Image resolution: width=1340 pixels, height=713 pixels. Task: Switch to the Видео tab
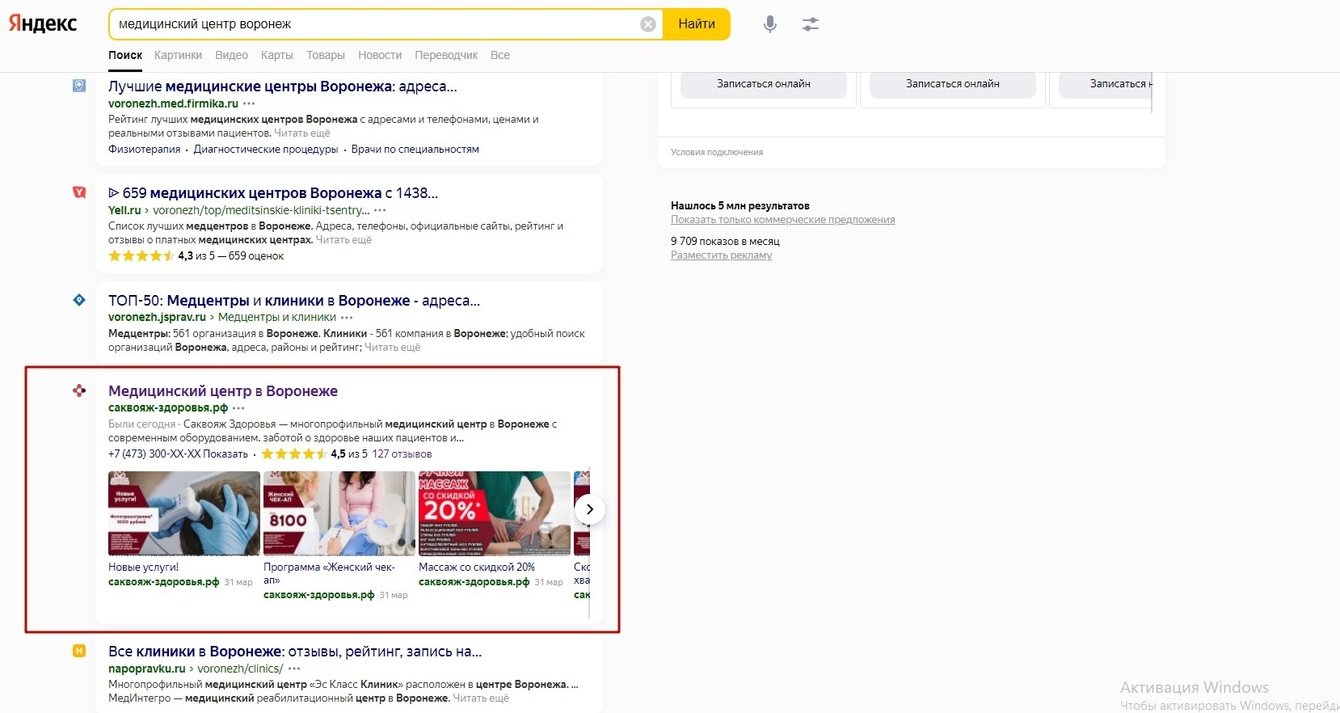tap(232, 55)
